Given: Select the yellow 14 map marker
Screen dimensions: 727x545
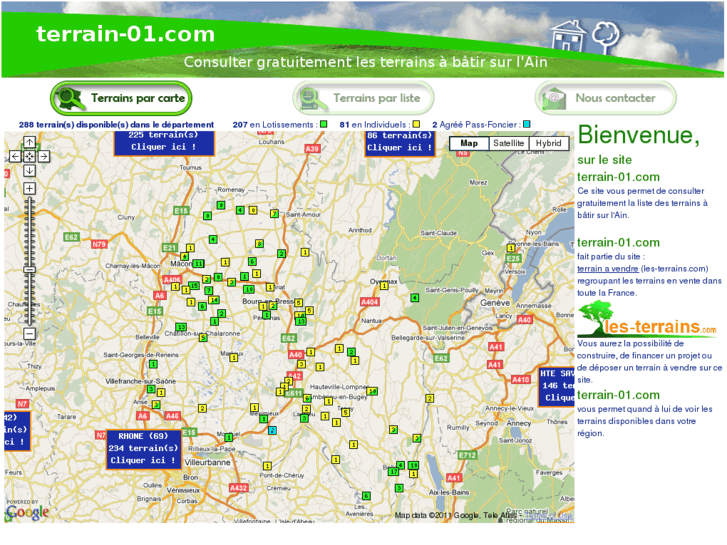Looking at the screenshot, I should [x=214, y=300].
